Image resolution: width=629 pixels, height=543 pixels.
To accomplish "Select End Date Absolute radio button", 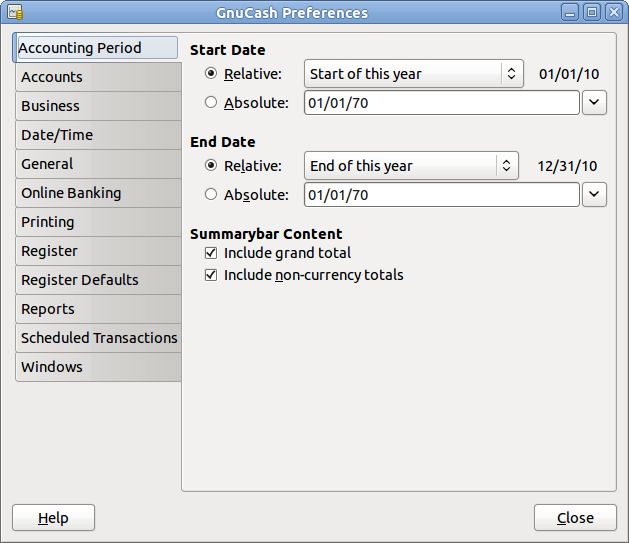I will tap(211, 194).
